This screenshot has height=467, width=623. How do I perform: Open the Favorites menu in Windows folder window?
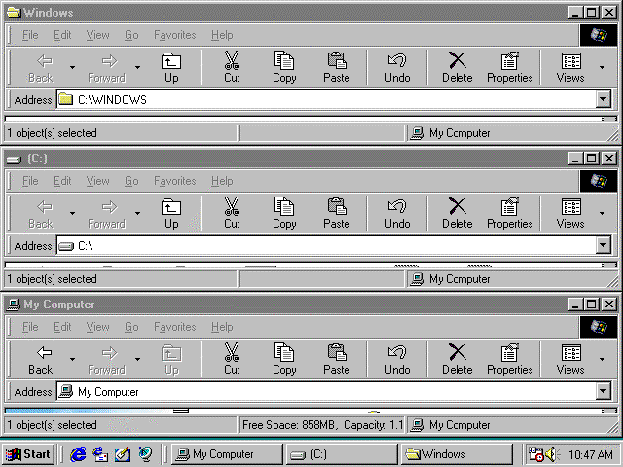click(175, 35)
